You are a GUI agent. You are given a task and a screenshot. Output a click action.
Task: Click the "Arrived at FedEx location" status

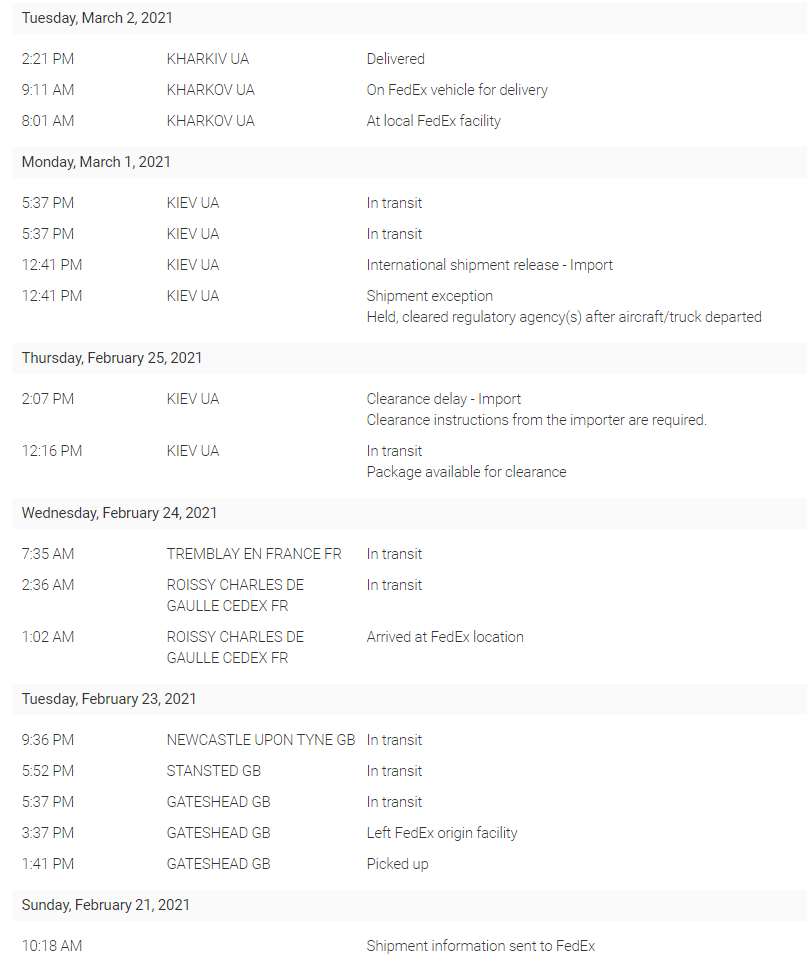445,637
